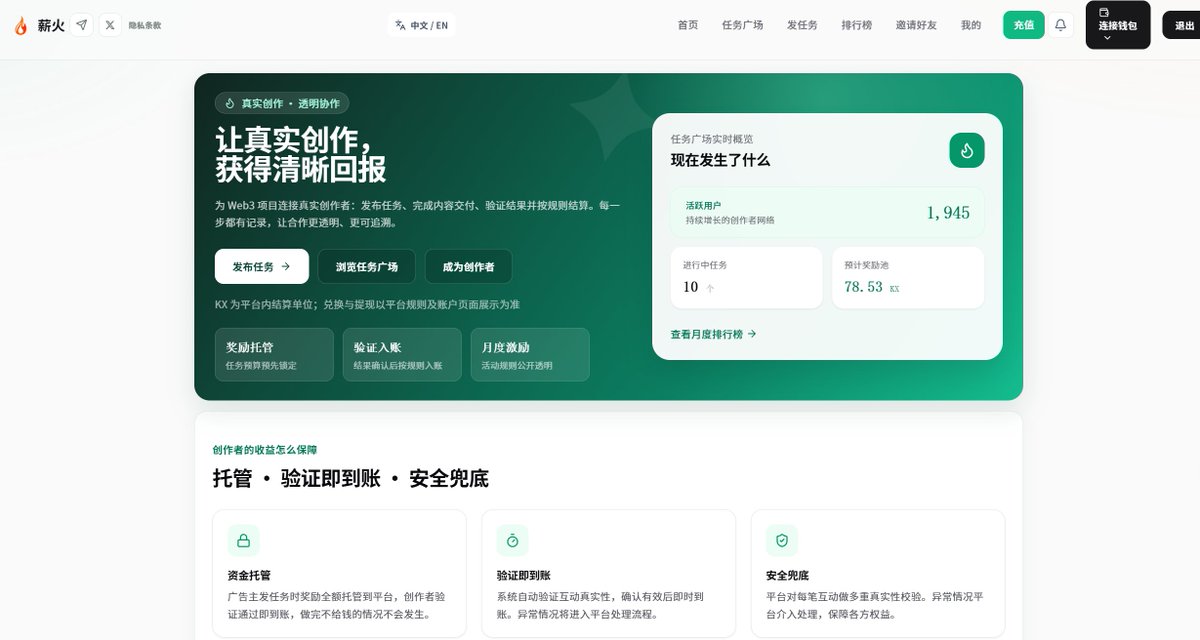Open 排行榜 navigation item
Screen dimensions: 1200x640
pyautogui.click(x=857, y=25)
